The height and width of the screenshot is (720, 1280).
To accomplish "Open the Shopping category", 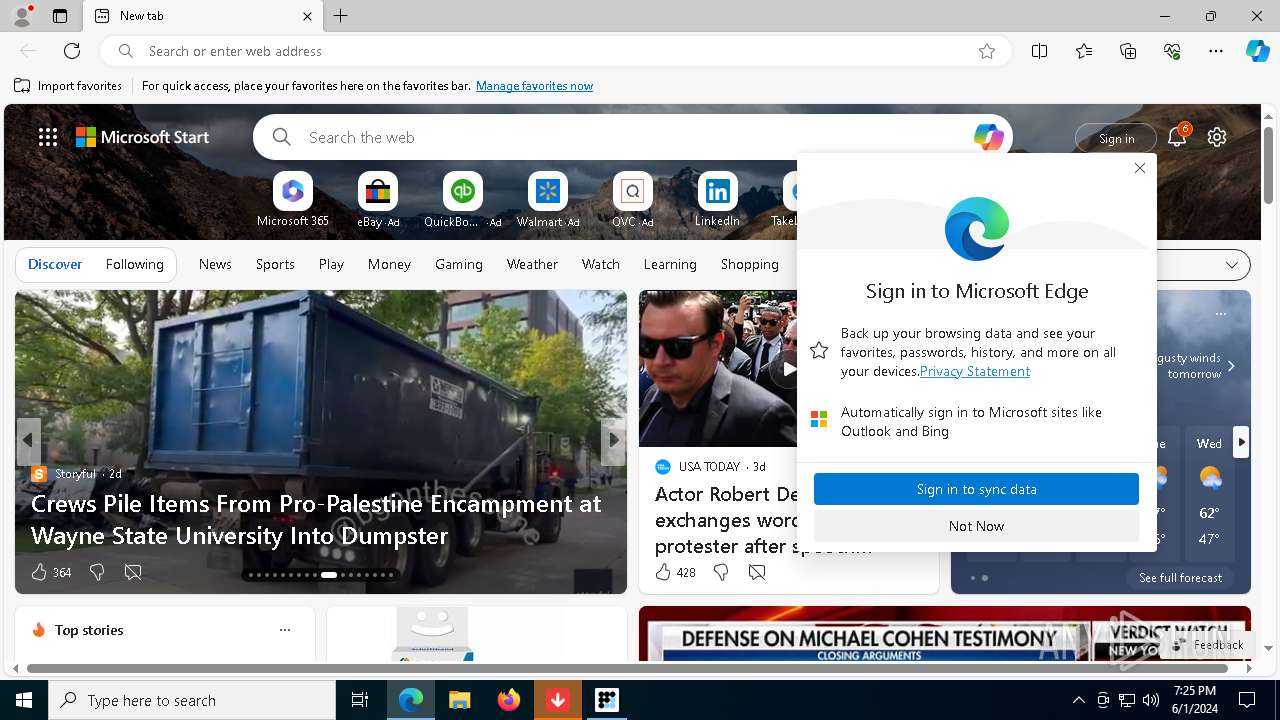I will click(x=749, y=264).
